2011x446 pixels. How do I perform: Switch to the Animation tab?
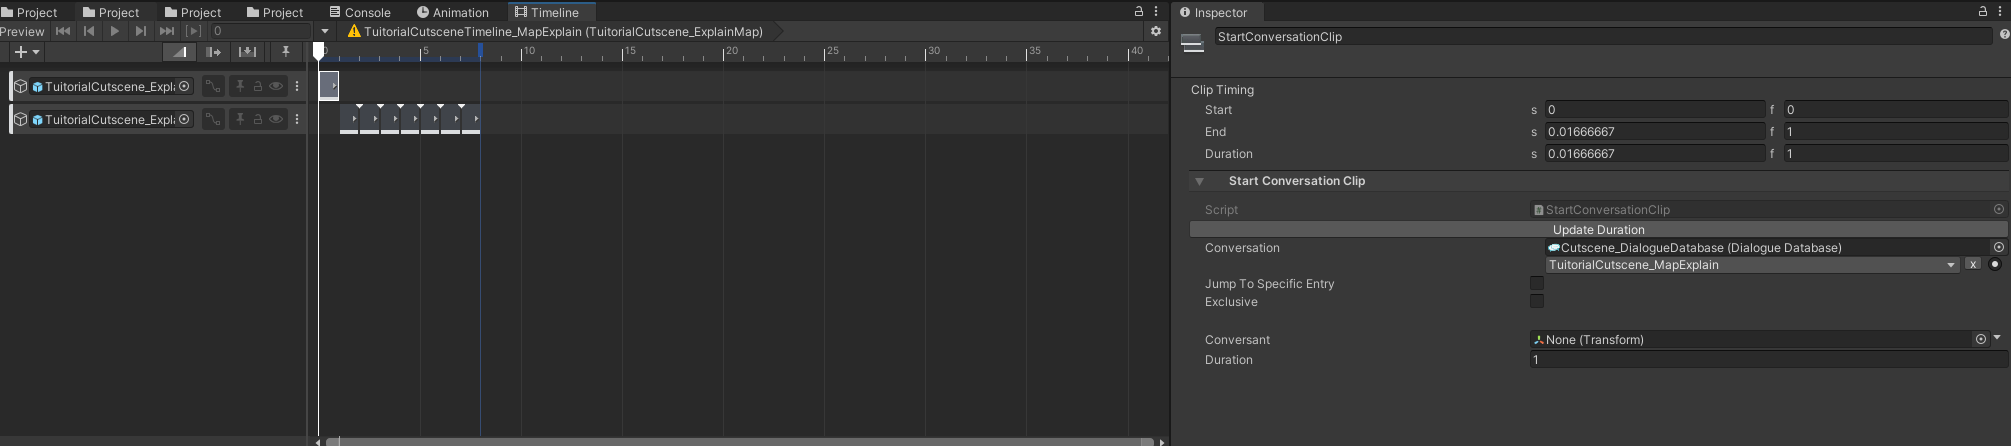coord(453,12)
